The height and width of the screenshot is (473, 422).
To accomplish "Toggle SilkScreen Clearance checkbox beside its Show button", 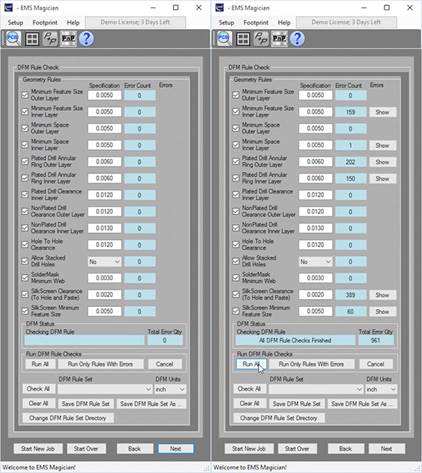I will click(236, 294).
